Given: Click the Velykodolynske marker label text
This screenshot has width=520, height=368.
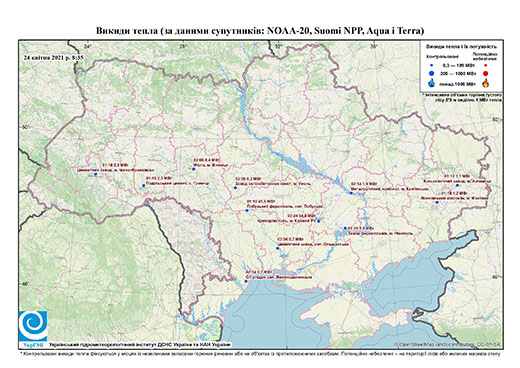Looking at the screenshot, I should [x=278, y=277].
